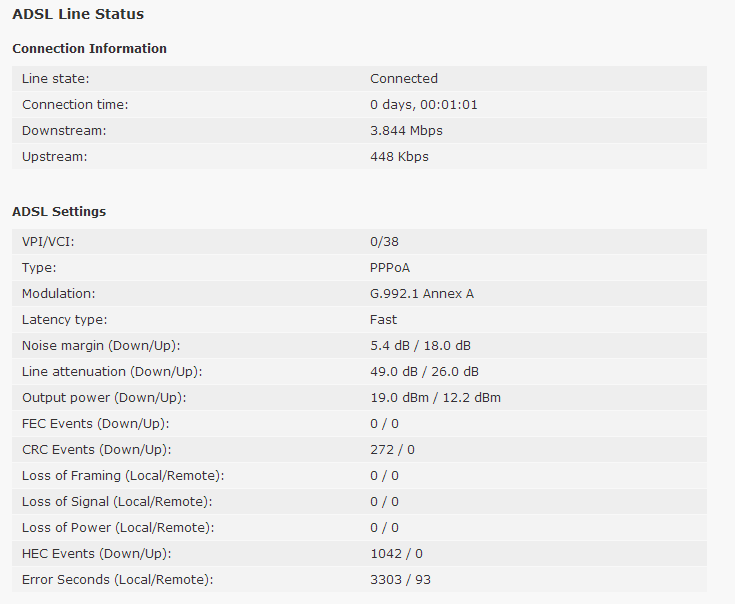Select the CRC Events 272 / 0 value
The width and height of the screenshot is (735, 604).
point(392,450)
